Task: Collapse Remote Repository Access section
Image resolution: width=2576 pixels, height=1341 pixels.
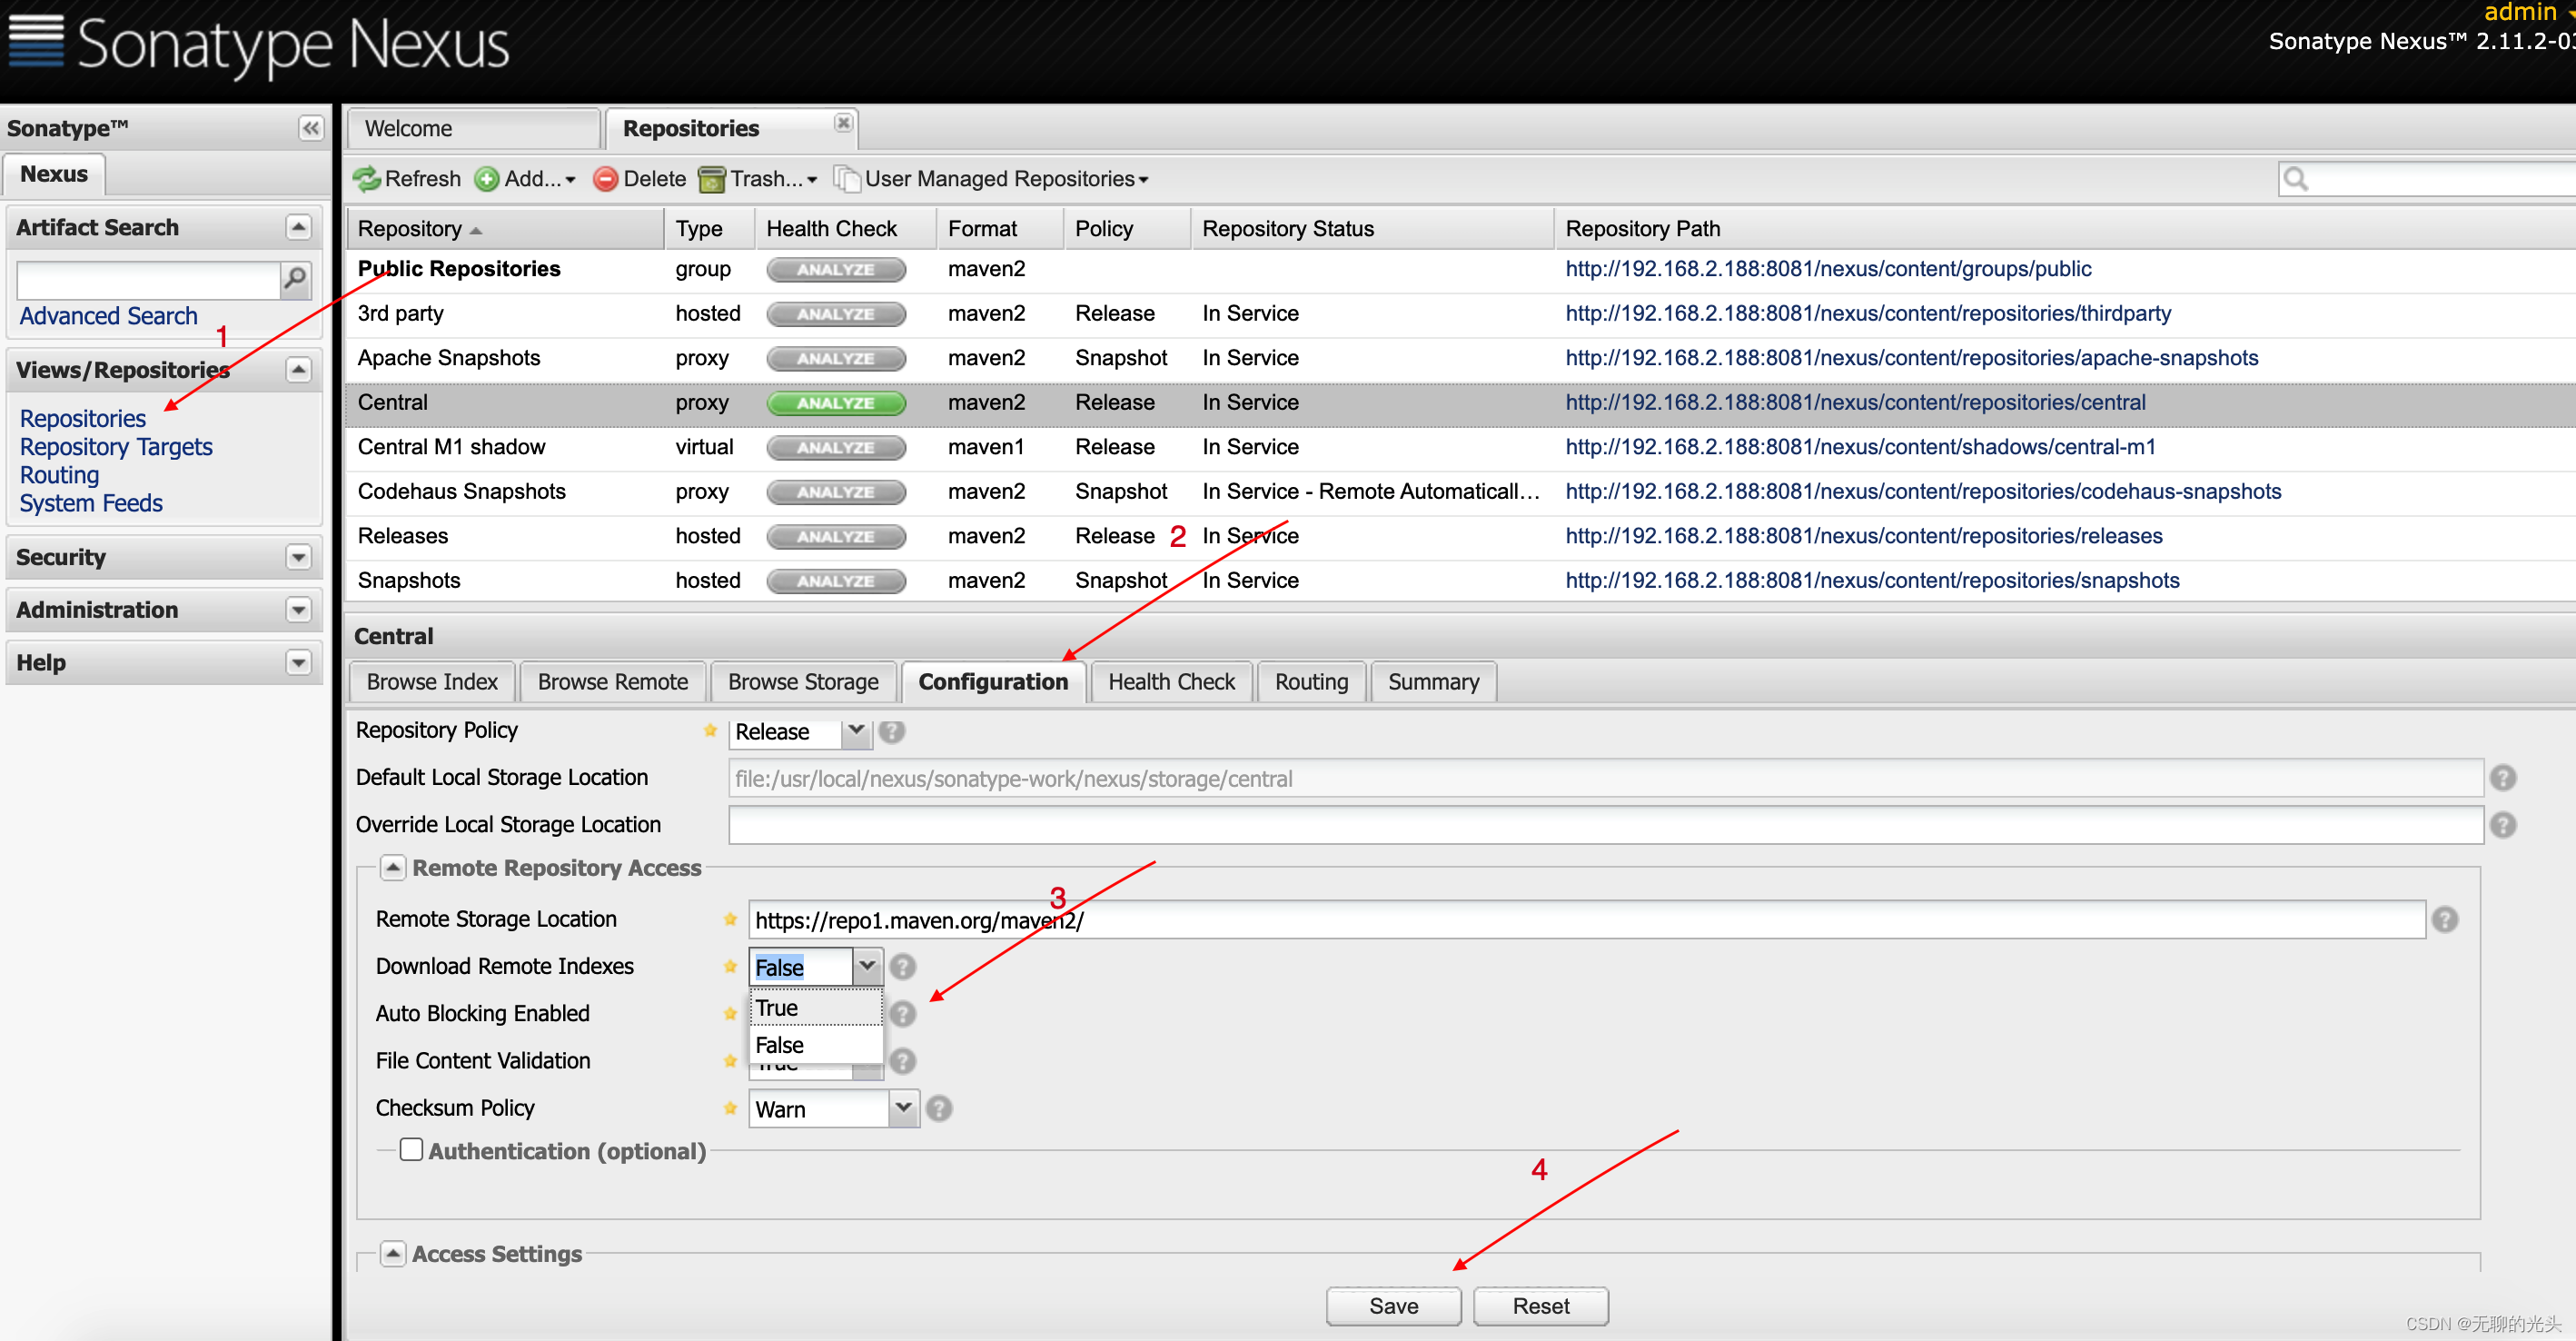Action: [393, 868]
